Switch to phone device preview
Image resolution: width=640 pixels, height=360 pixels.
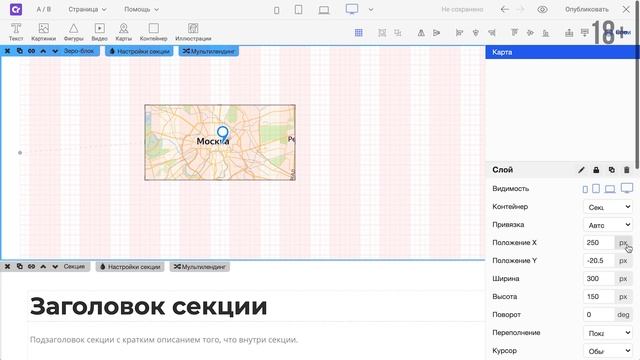point(276,10)
